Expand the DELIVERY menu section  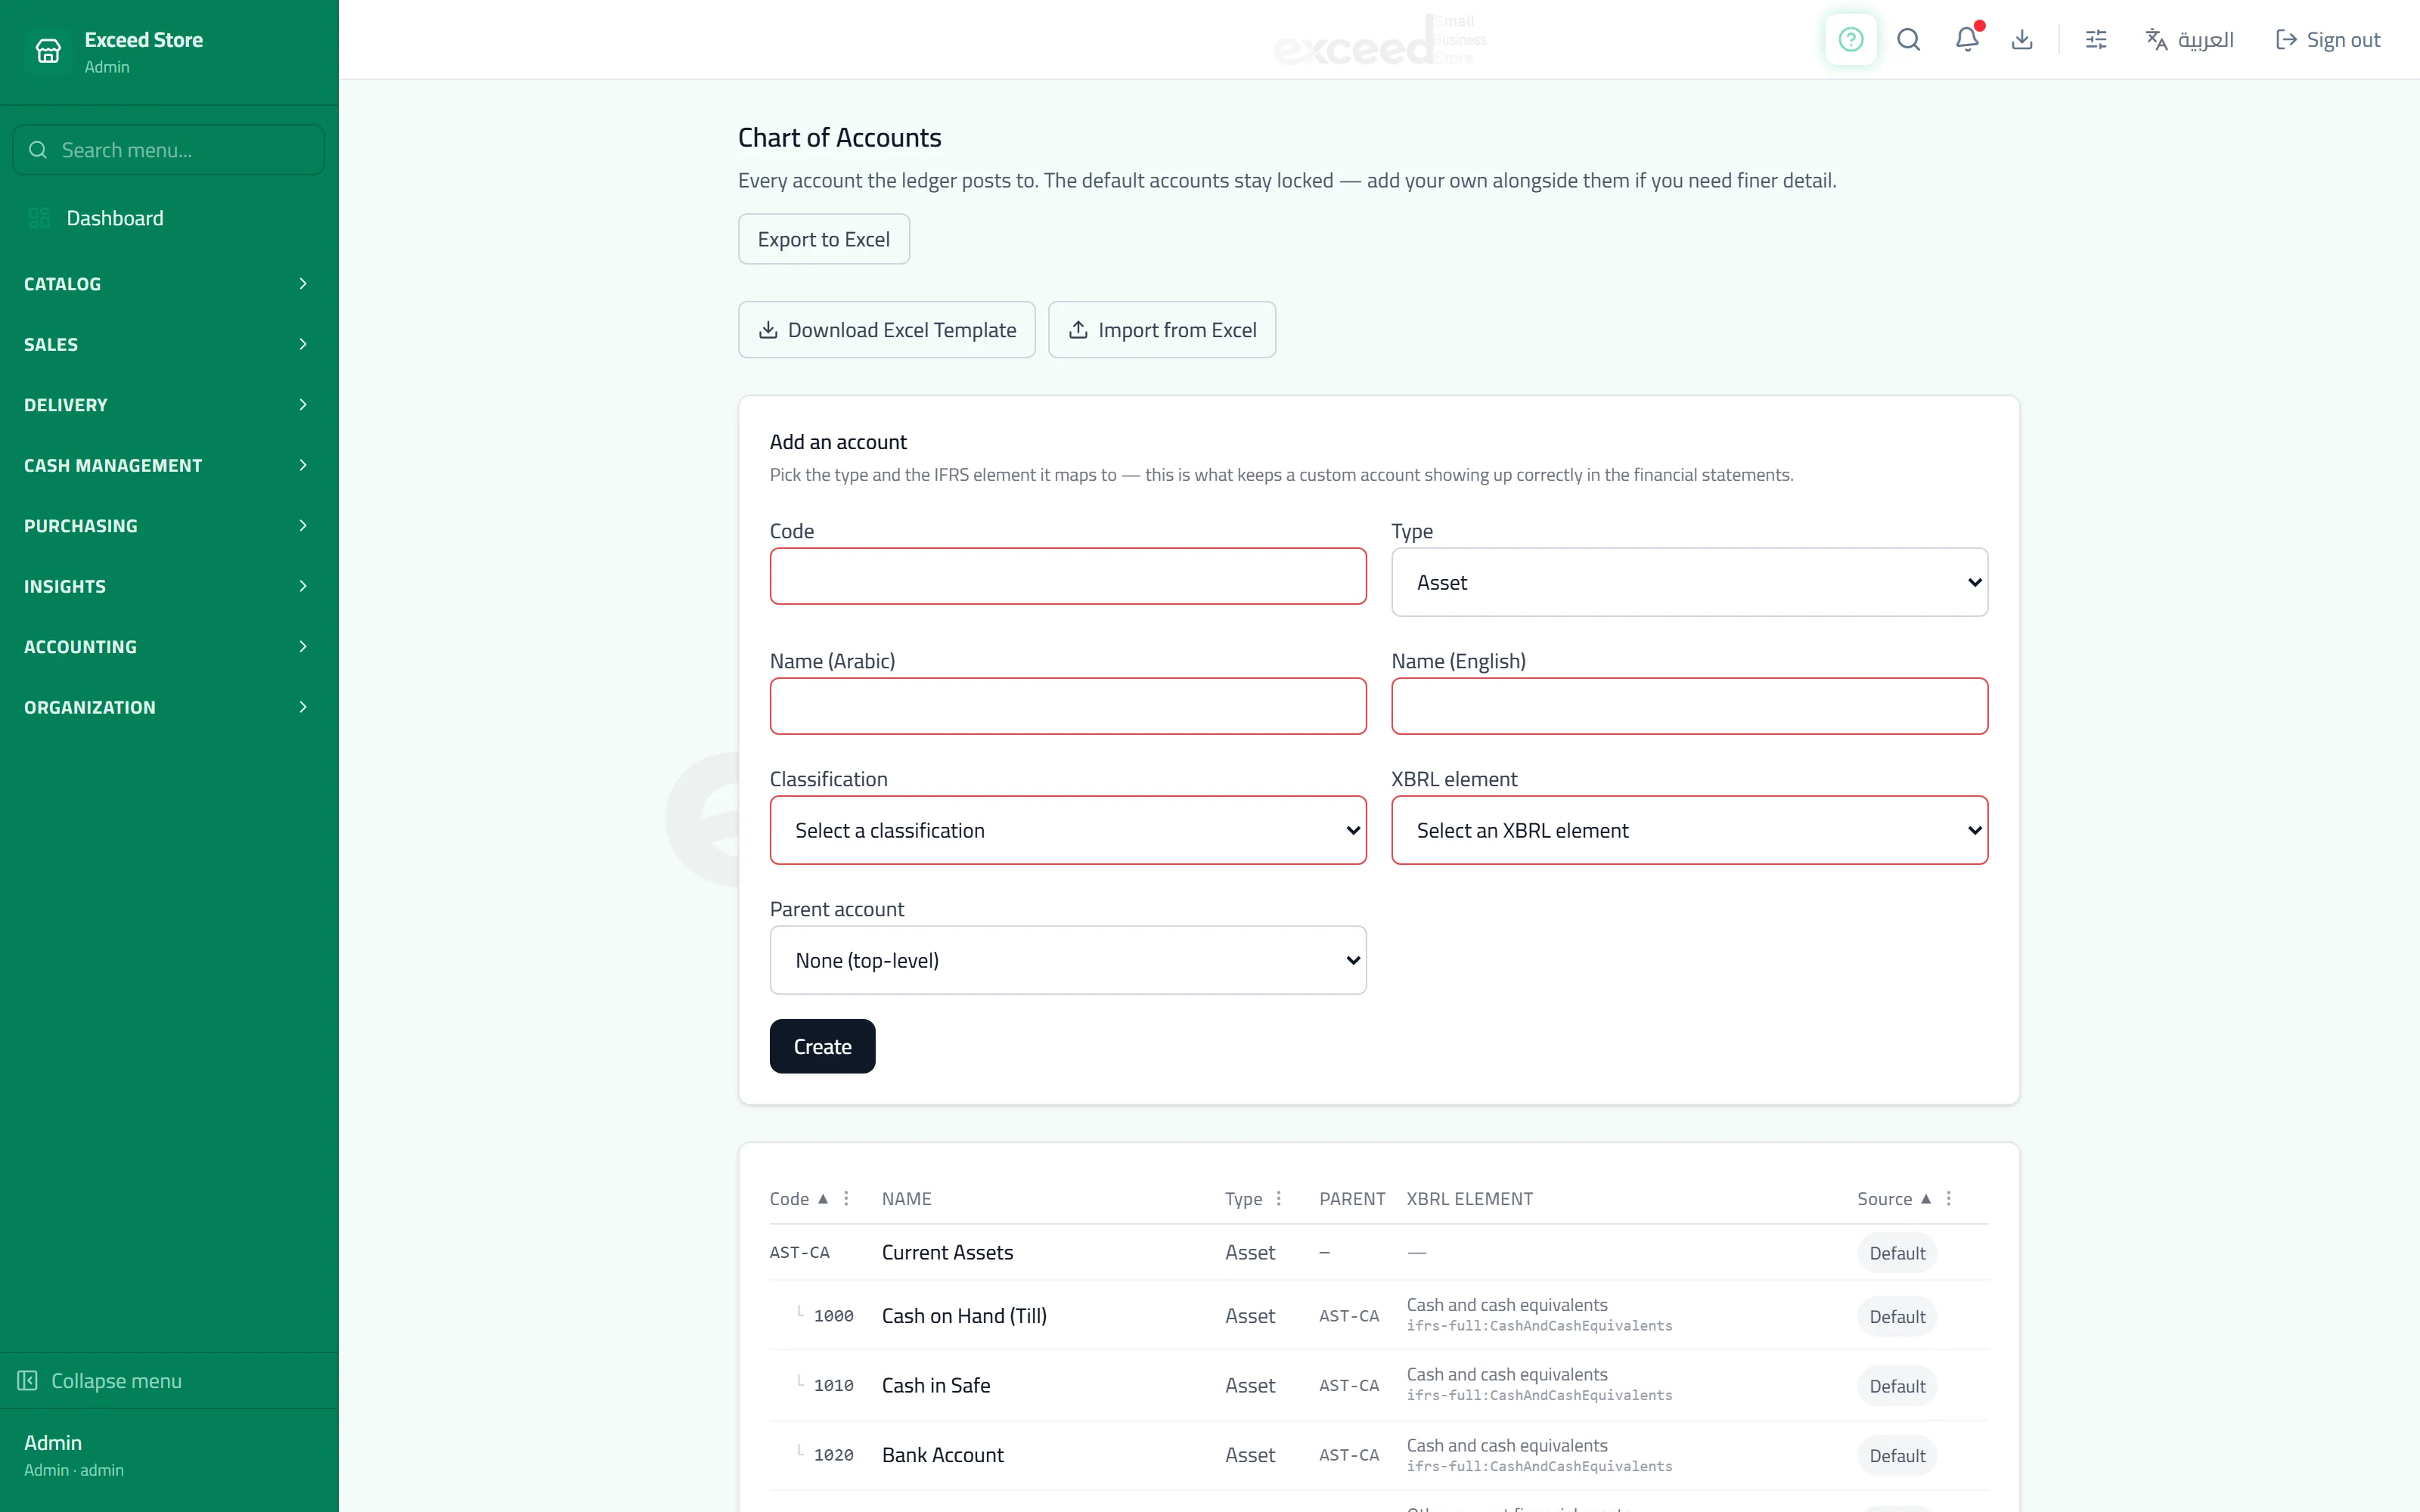click(x=168, y=405)
